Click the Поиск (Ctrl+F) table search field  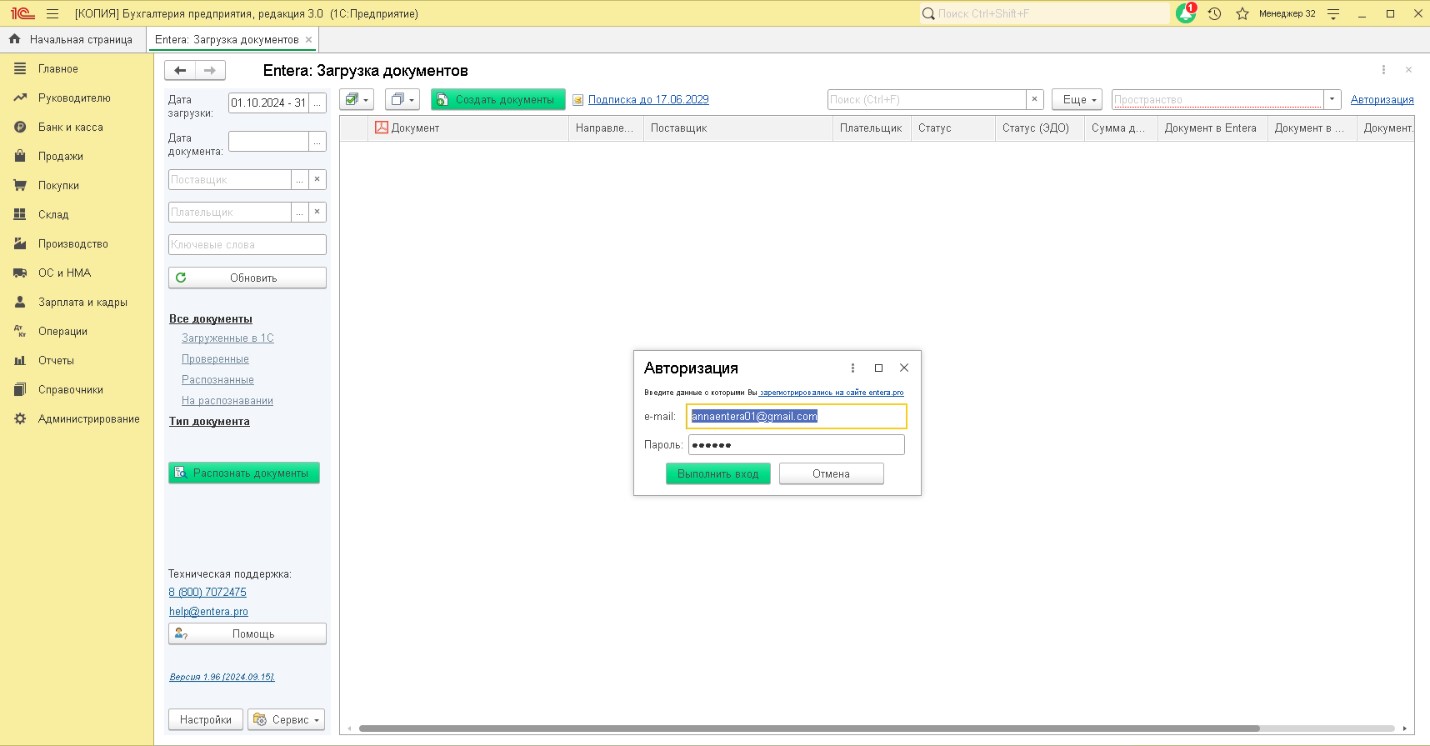(x=927, y=100)
